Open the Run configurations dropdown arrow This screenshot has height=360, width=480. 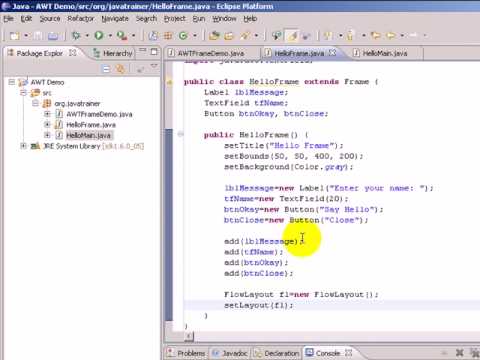coord(110,35)
